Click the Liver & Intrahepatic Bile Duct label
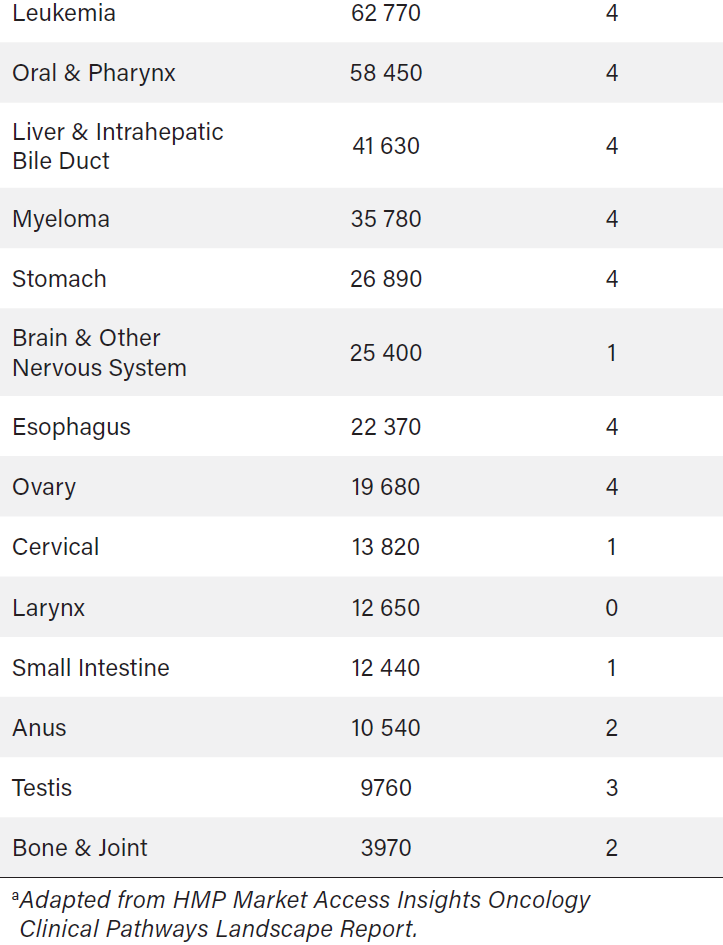Screen dimensions: 723x945 (118, 146)
